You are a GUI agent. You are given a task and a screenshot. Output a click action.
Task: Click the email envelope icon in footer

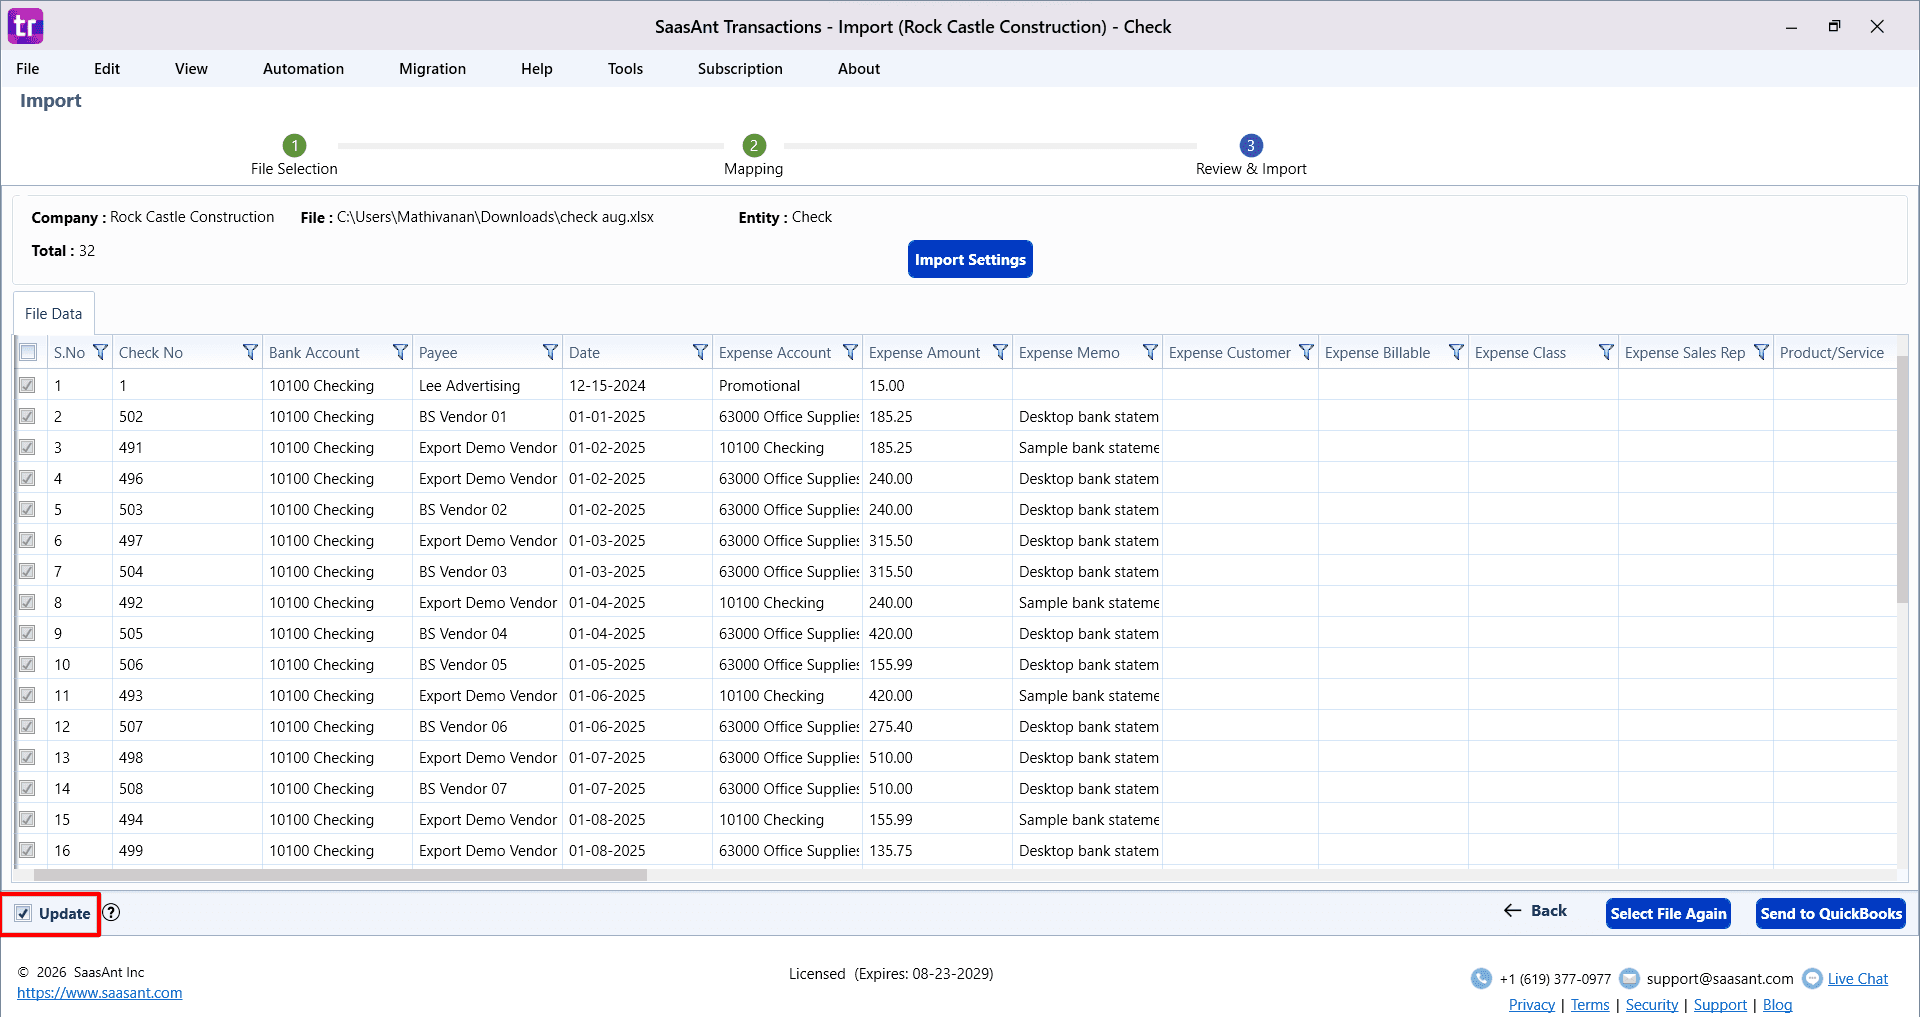(x=1629, y=979)
